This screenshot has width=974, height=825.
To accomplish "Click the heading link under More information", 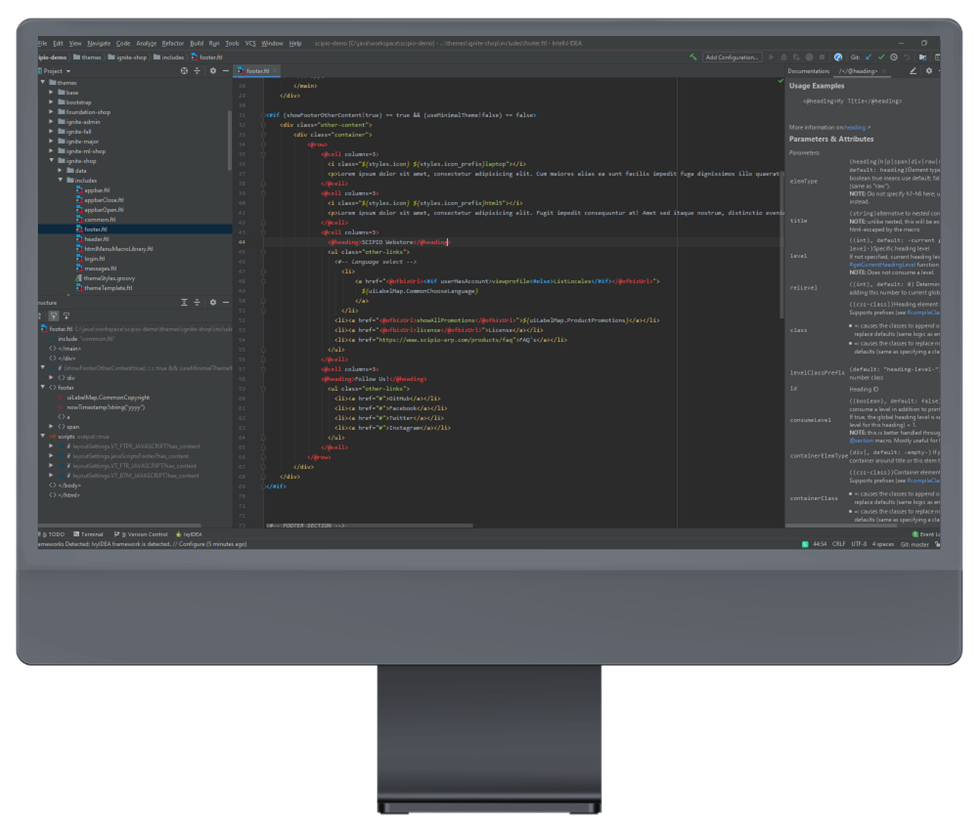I will (856, 127).
